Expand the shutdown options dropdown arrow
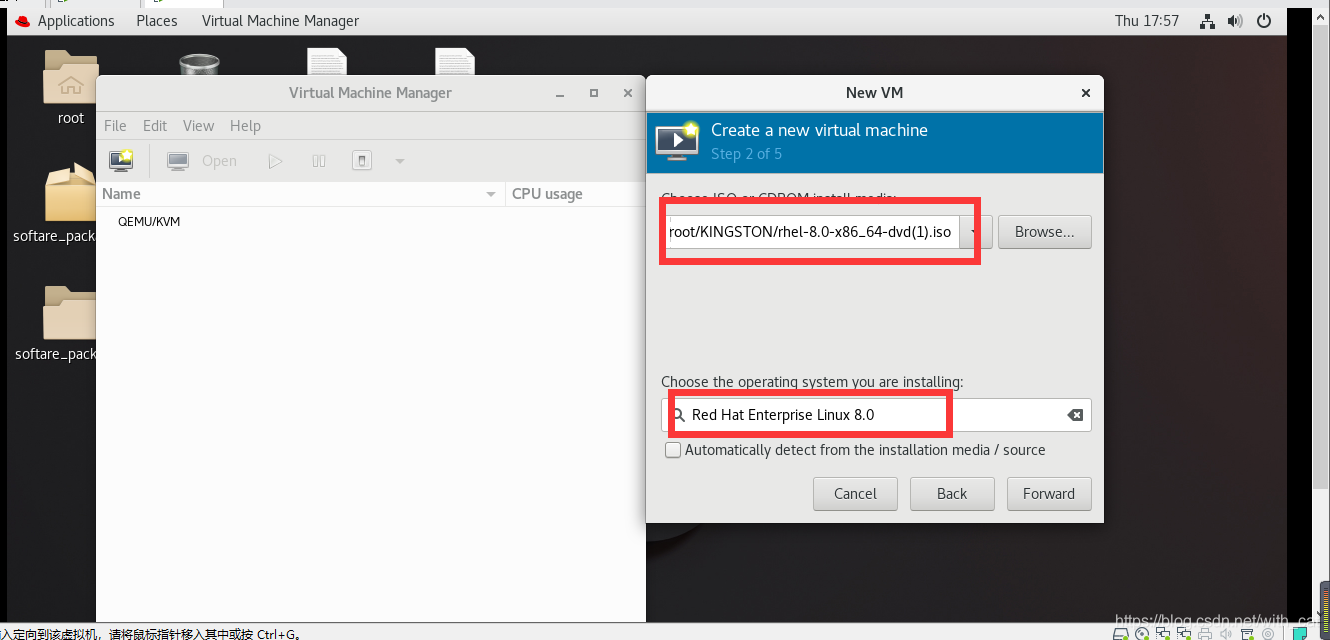The height and width of the screenshot is (640, 1330). click(x=399, y=161)
